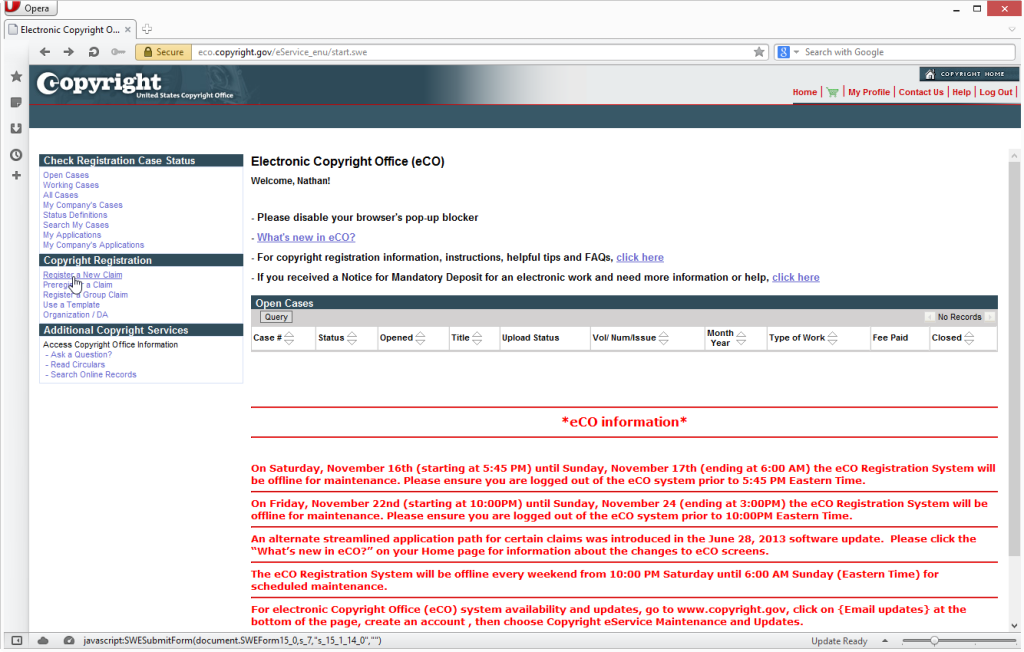Open Status Definitions
The image size is (1024, 652).
coord(75,215)
